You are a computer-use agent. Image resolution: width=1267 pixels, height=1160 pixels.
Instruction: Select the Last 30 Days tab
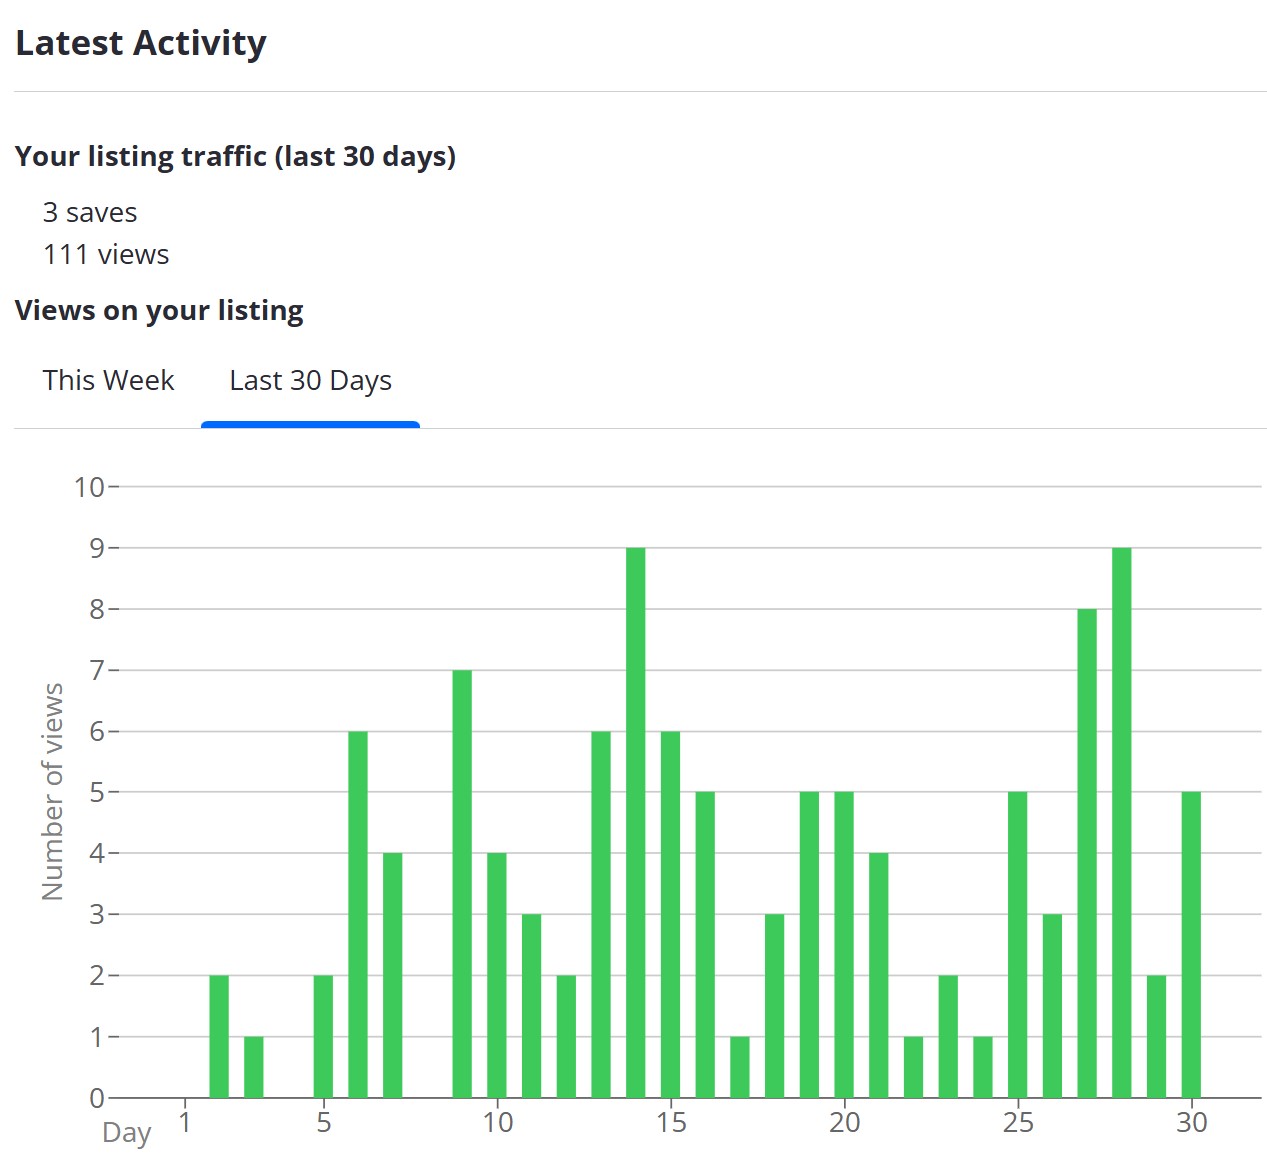click(310, 381)
